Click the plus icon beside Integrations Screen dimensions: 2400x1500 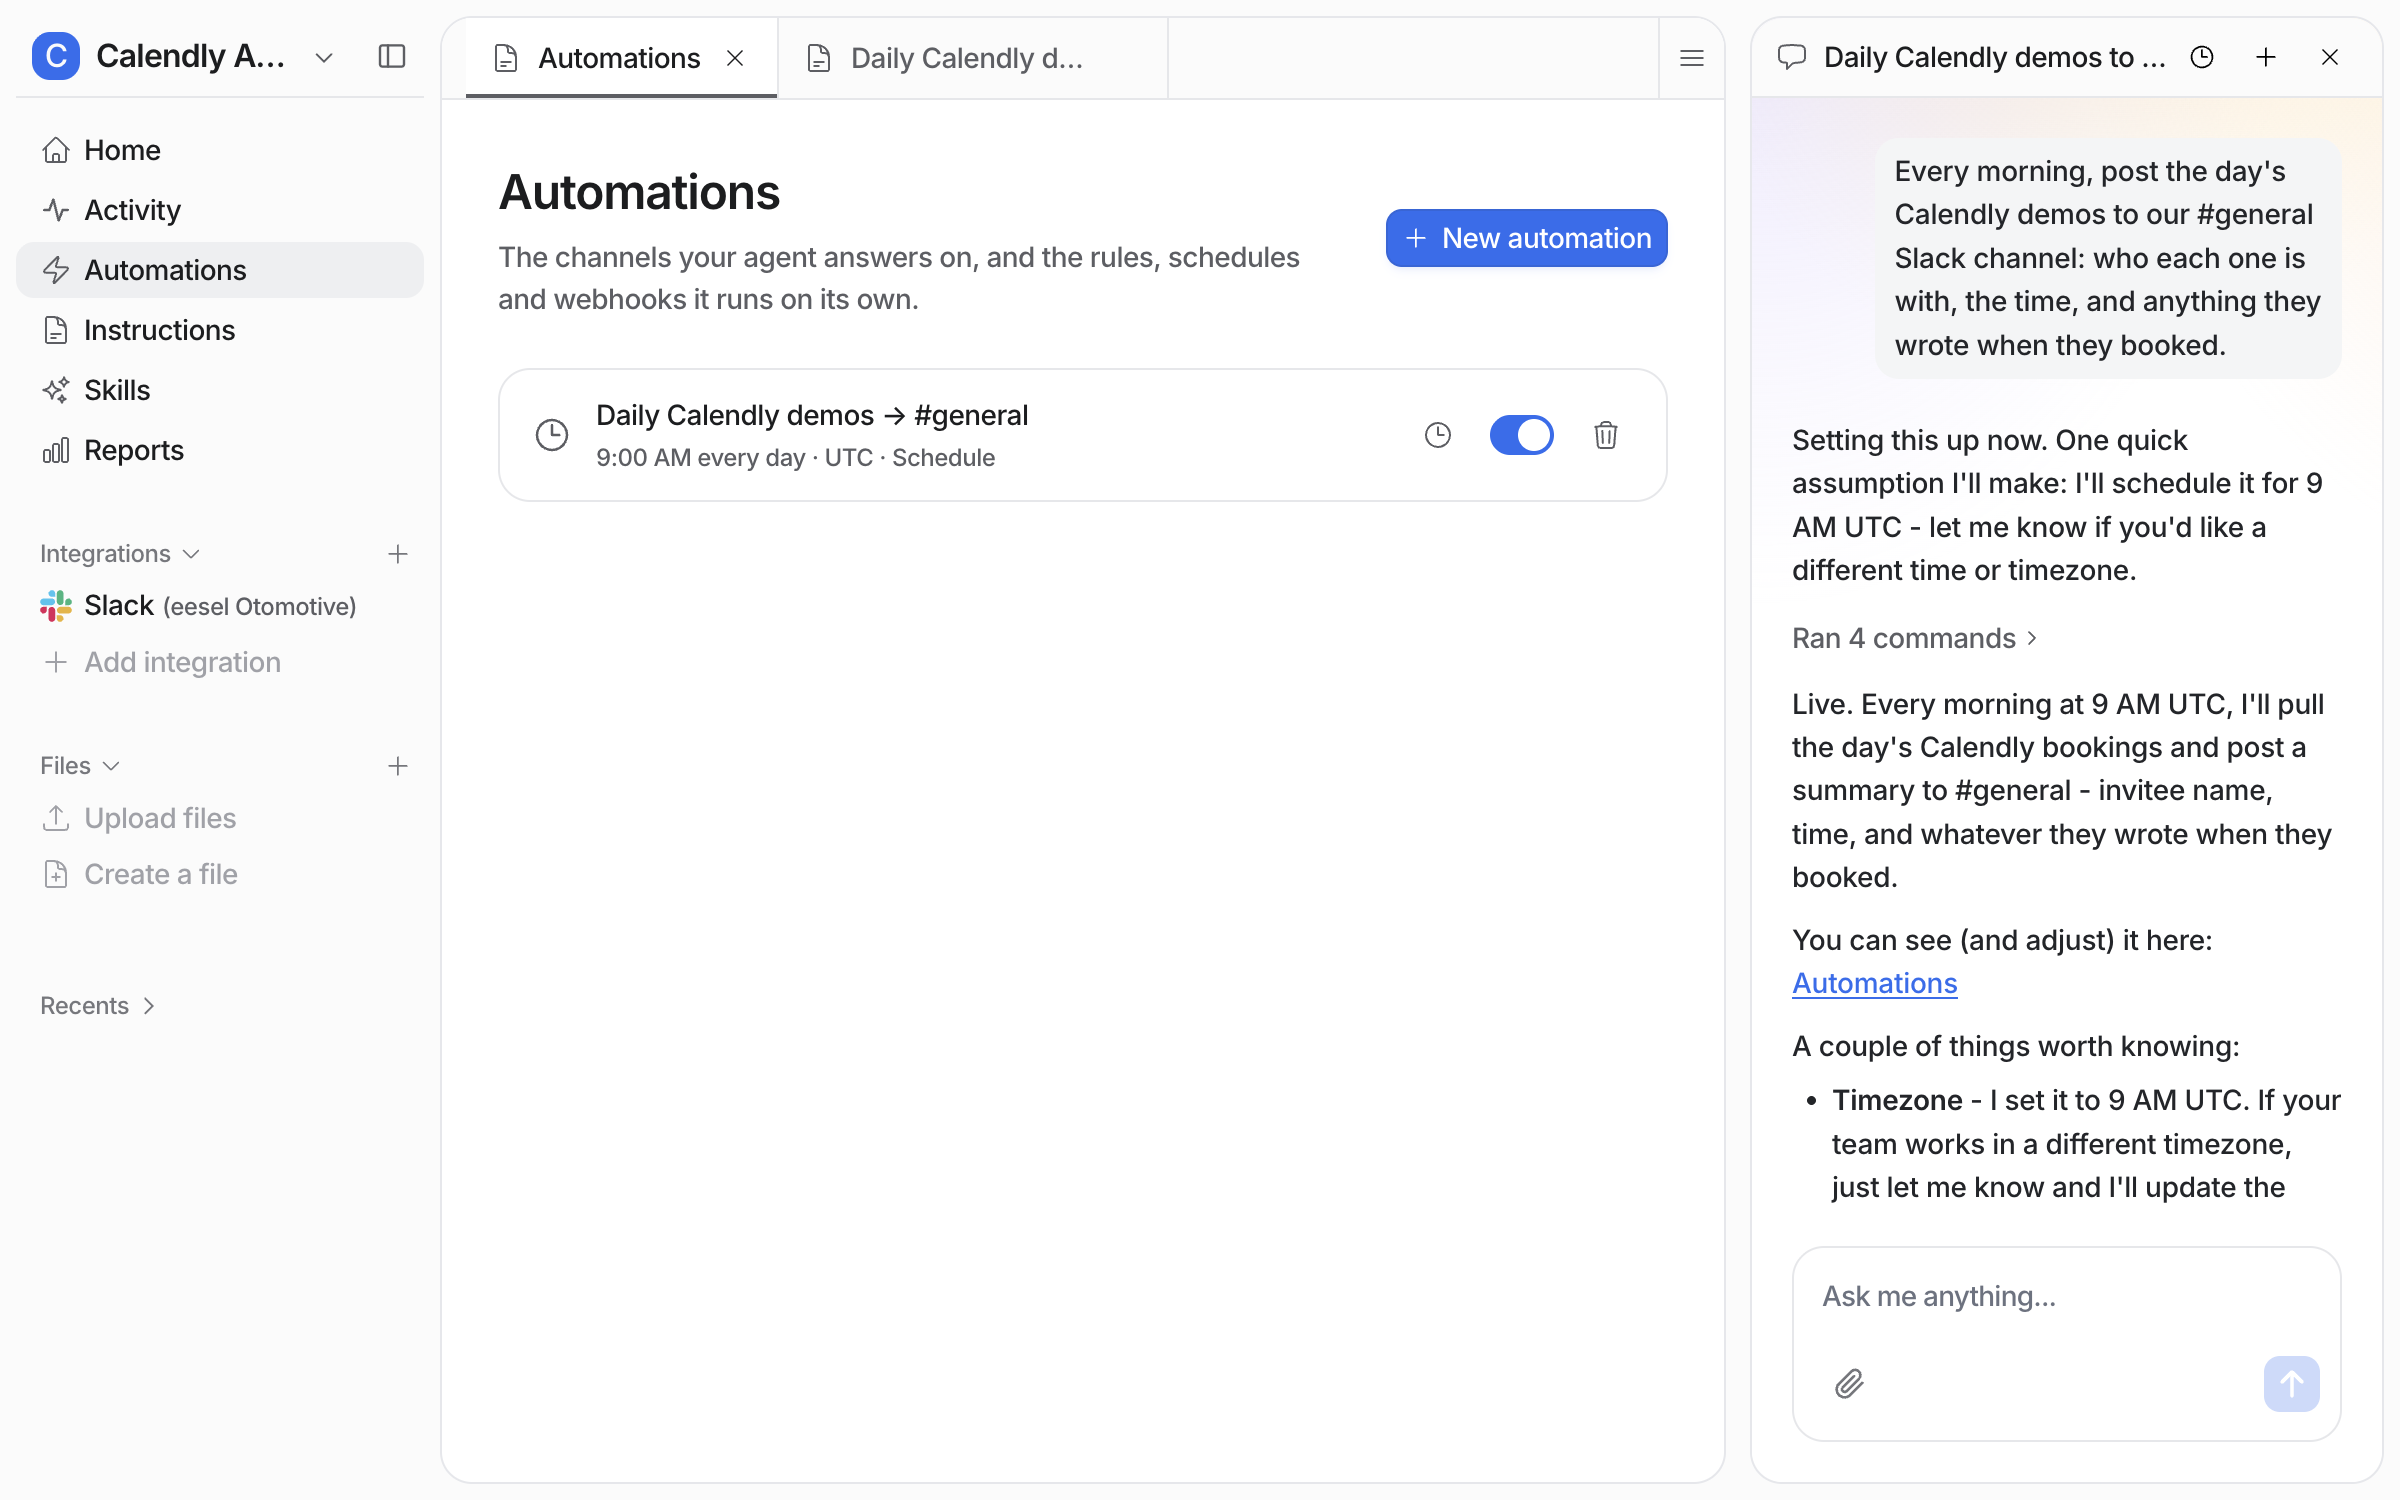(x=398, y=554)
